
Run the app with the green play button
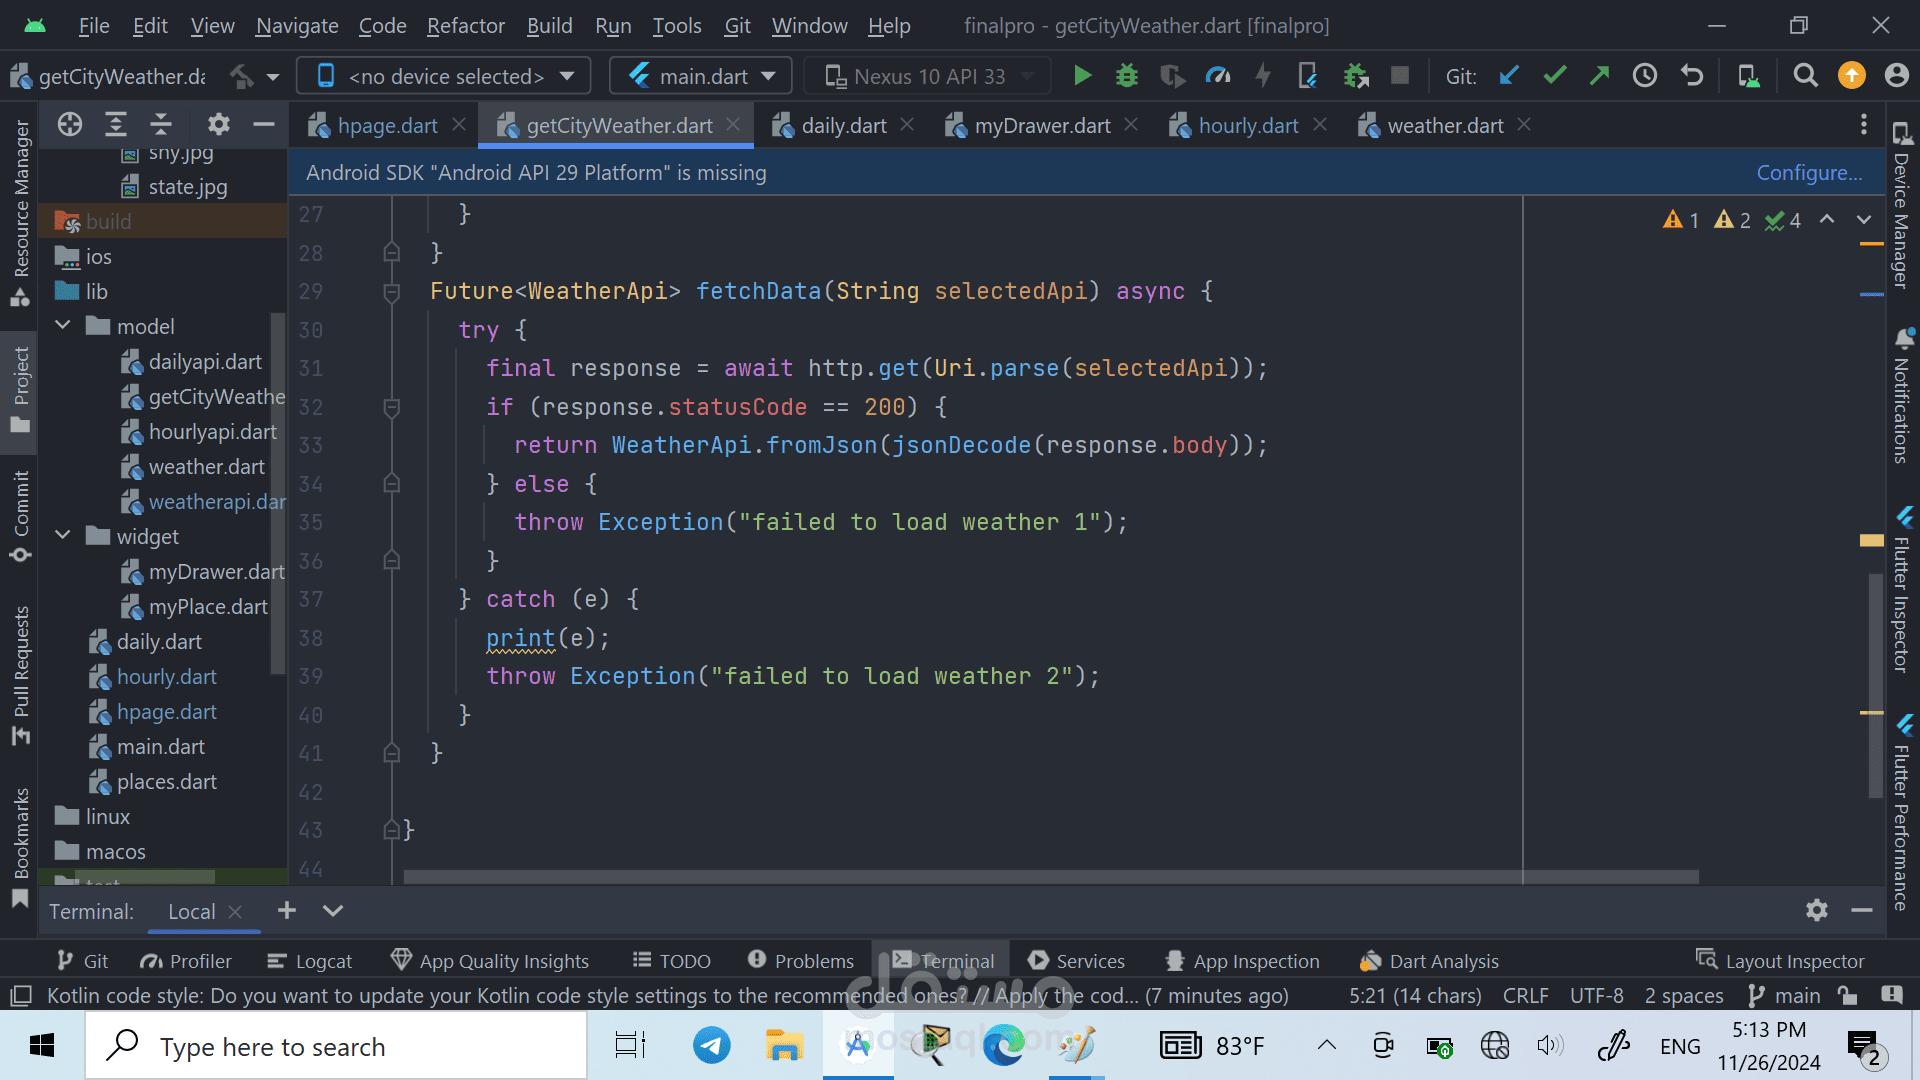pyautogui.click(x=1081, y=76)
